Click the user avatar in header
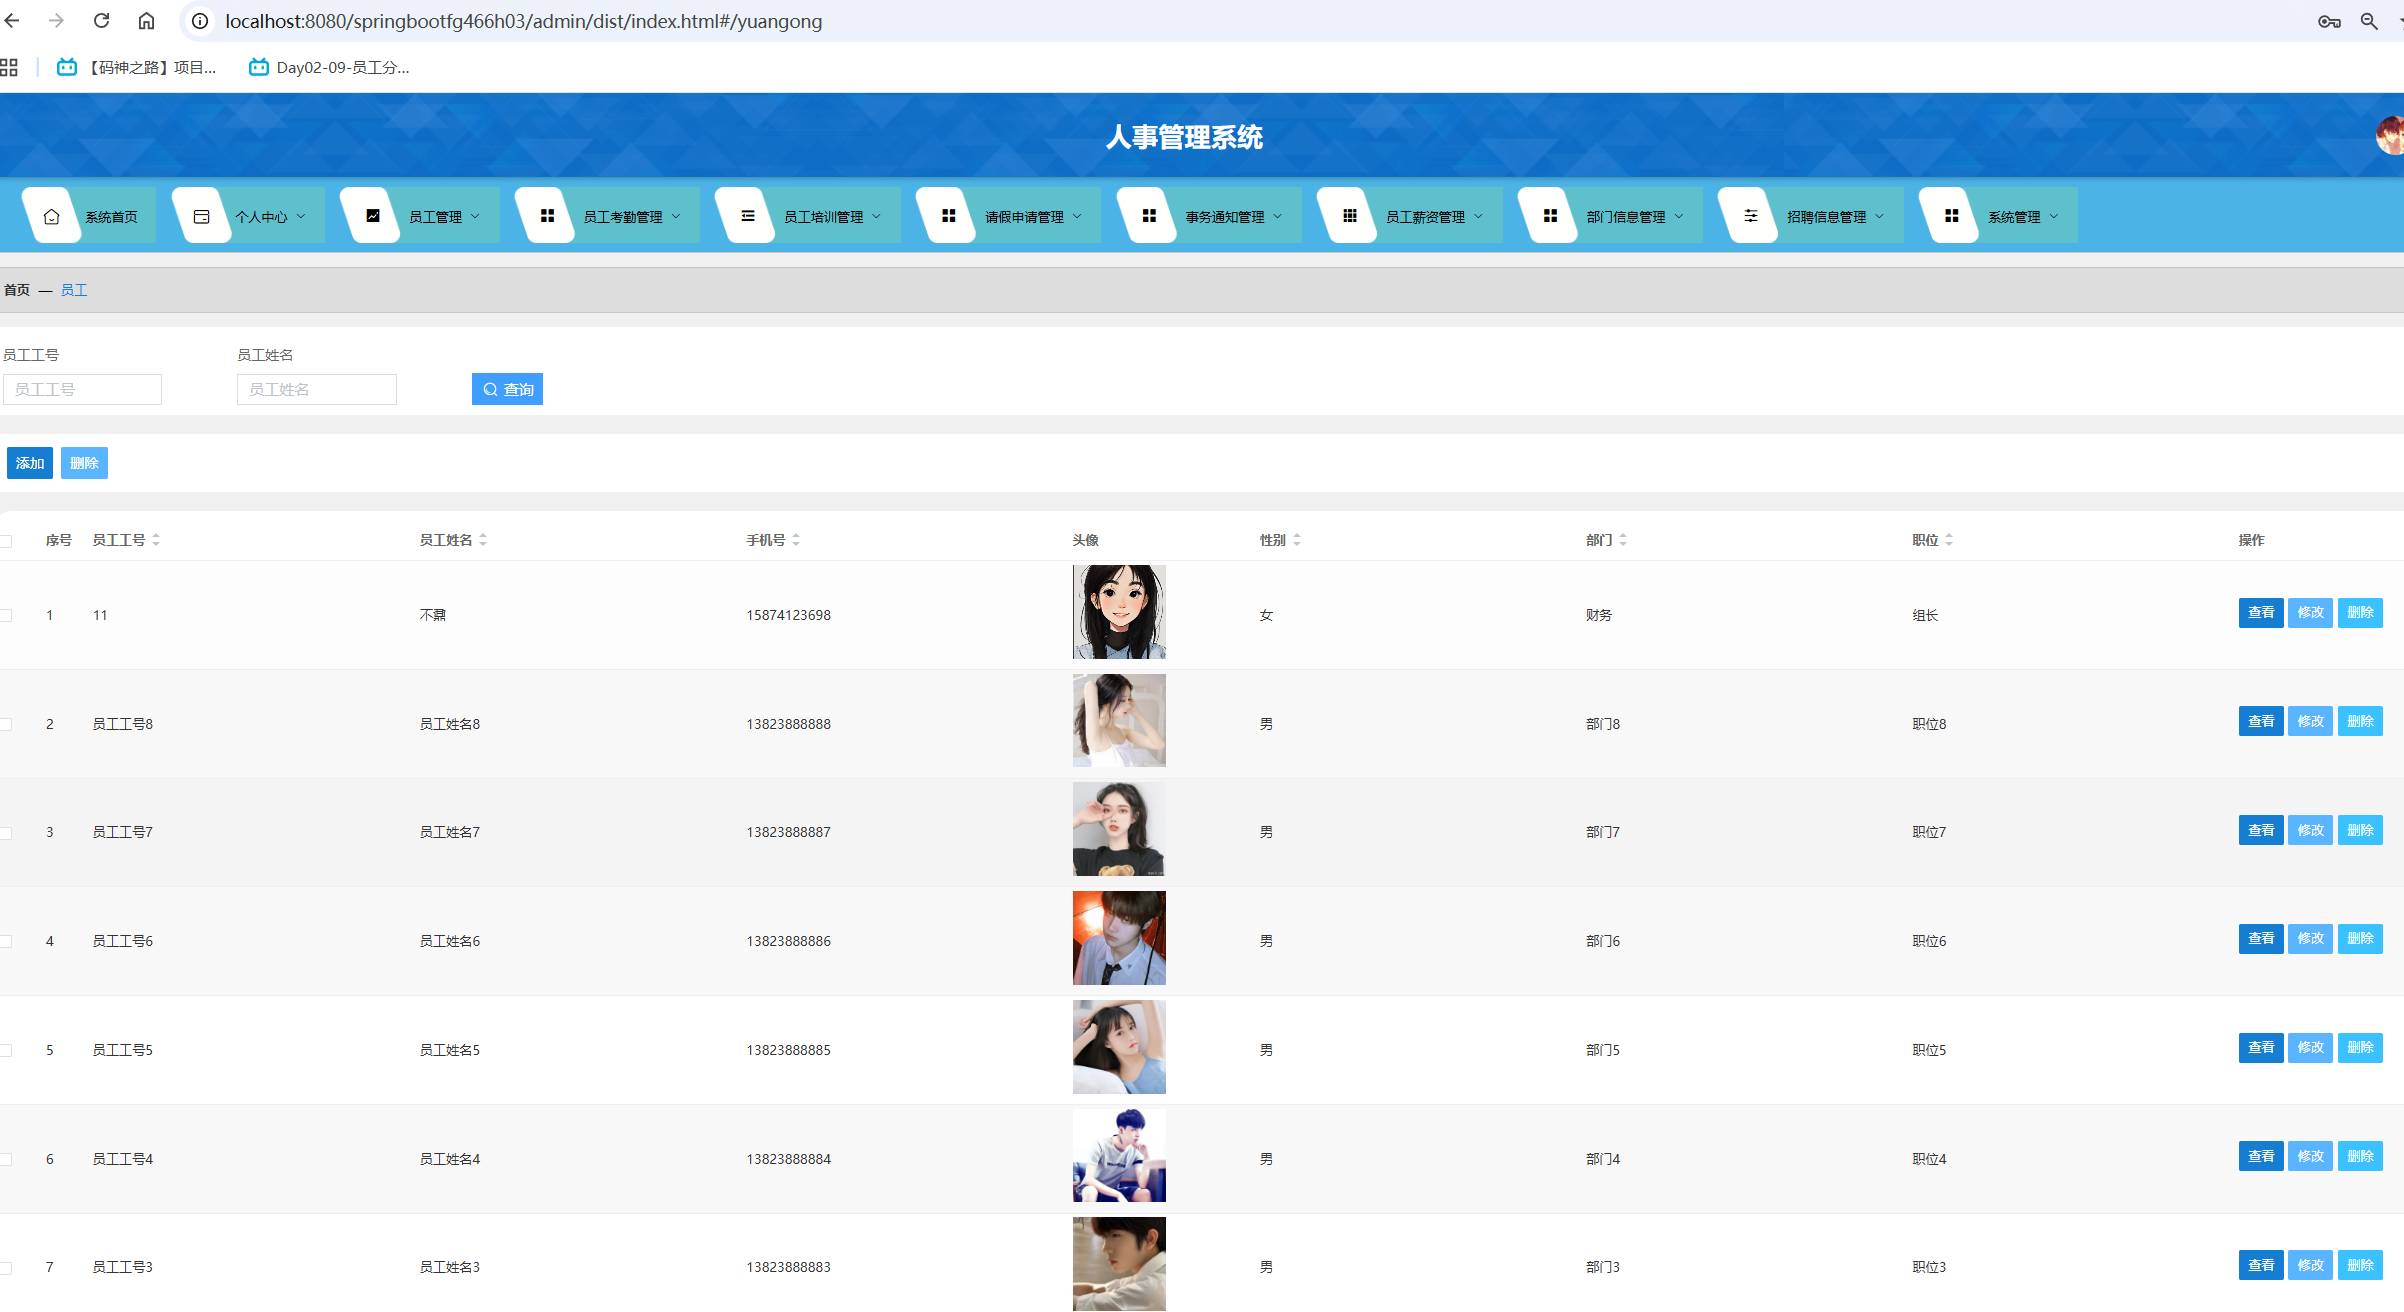The width and height of the screenshot is (2404, 1312). click(2391, 136)
